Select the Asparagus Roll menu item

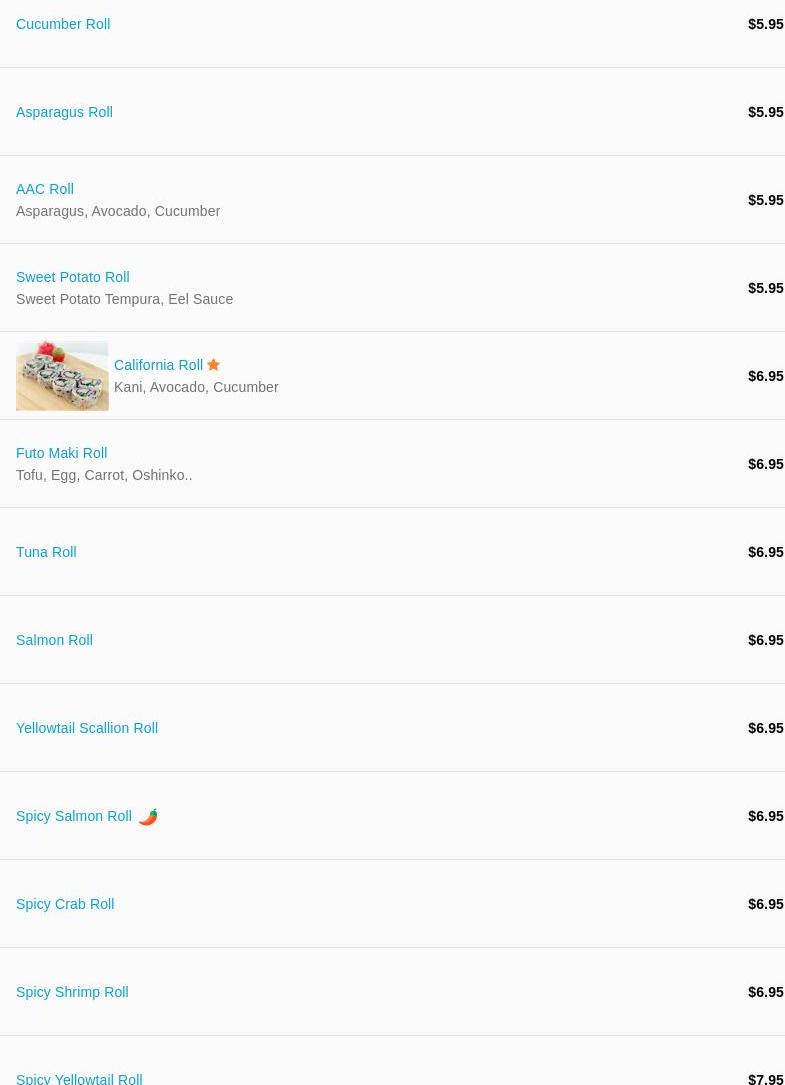tap(64, 112)
